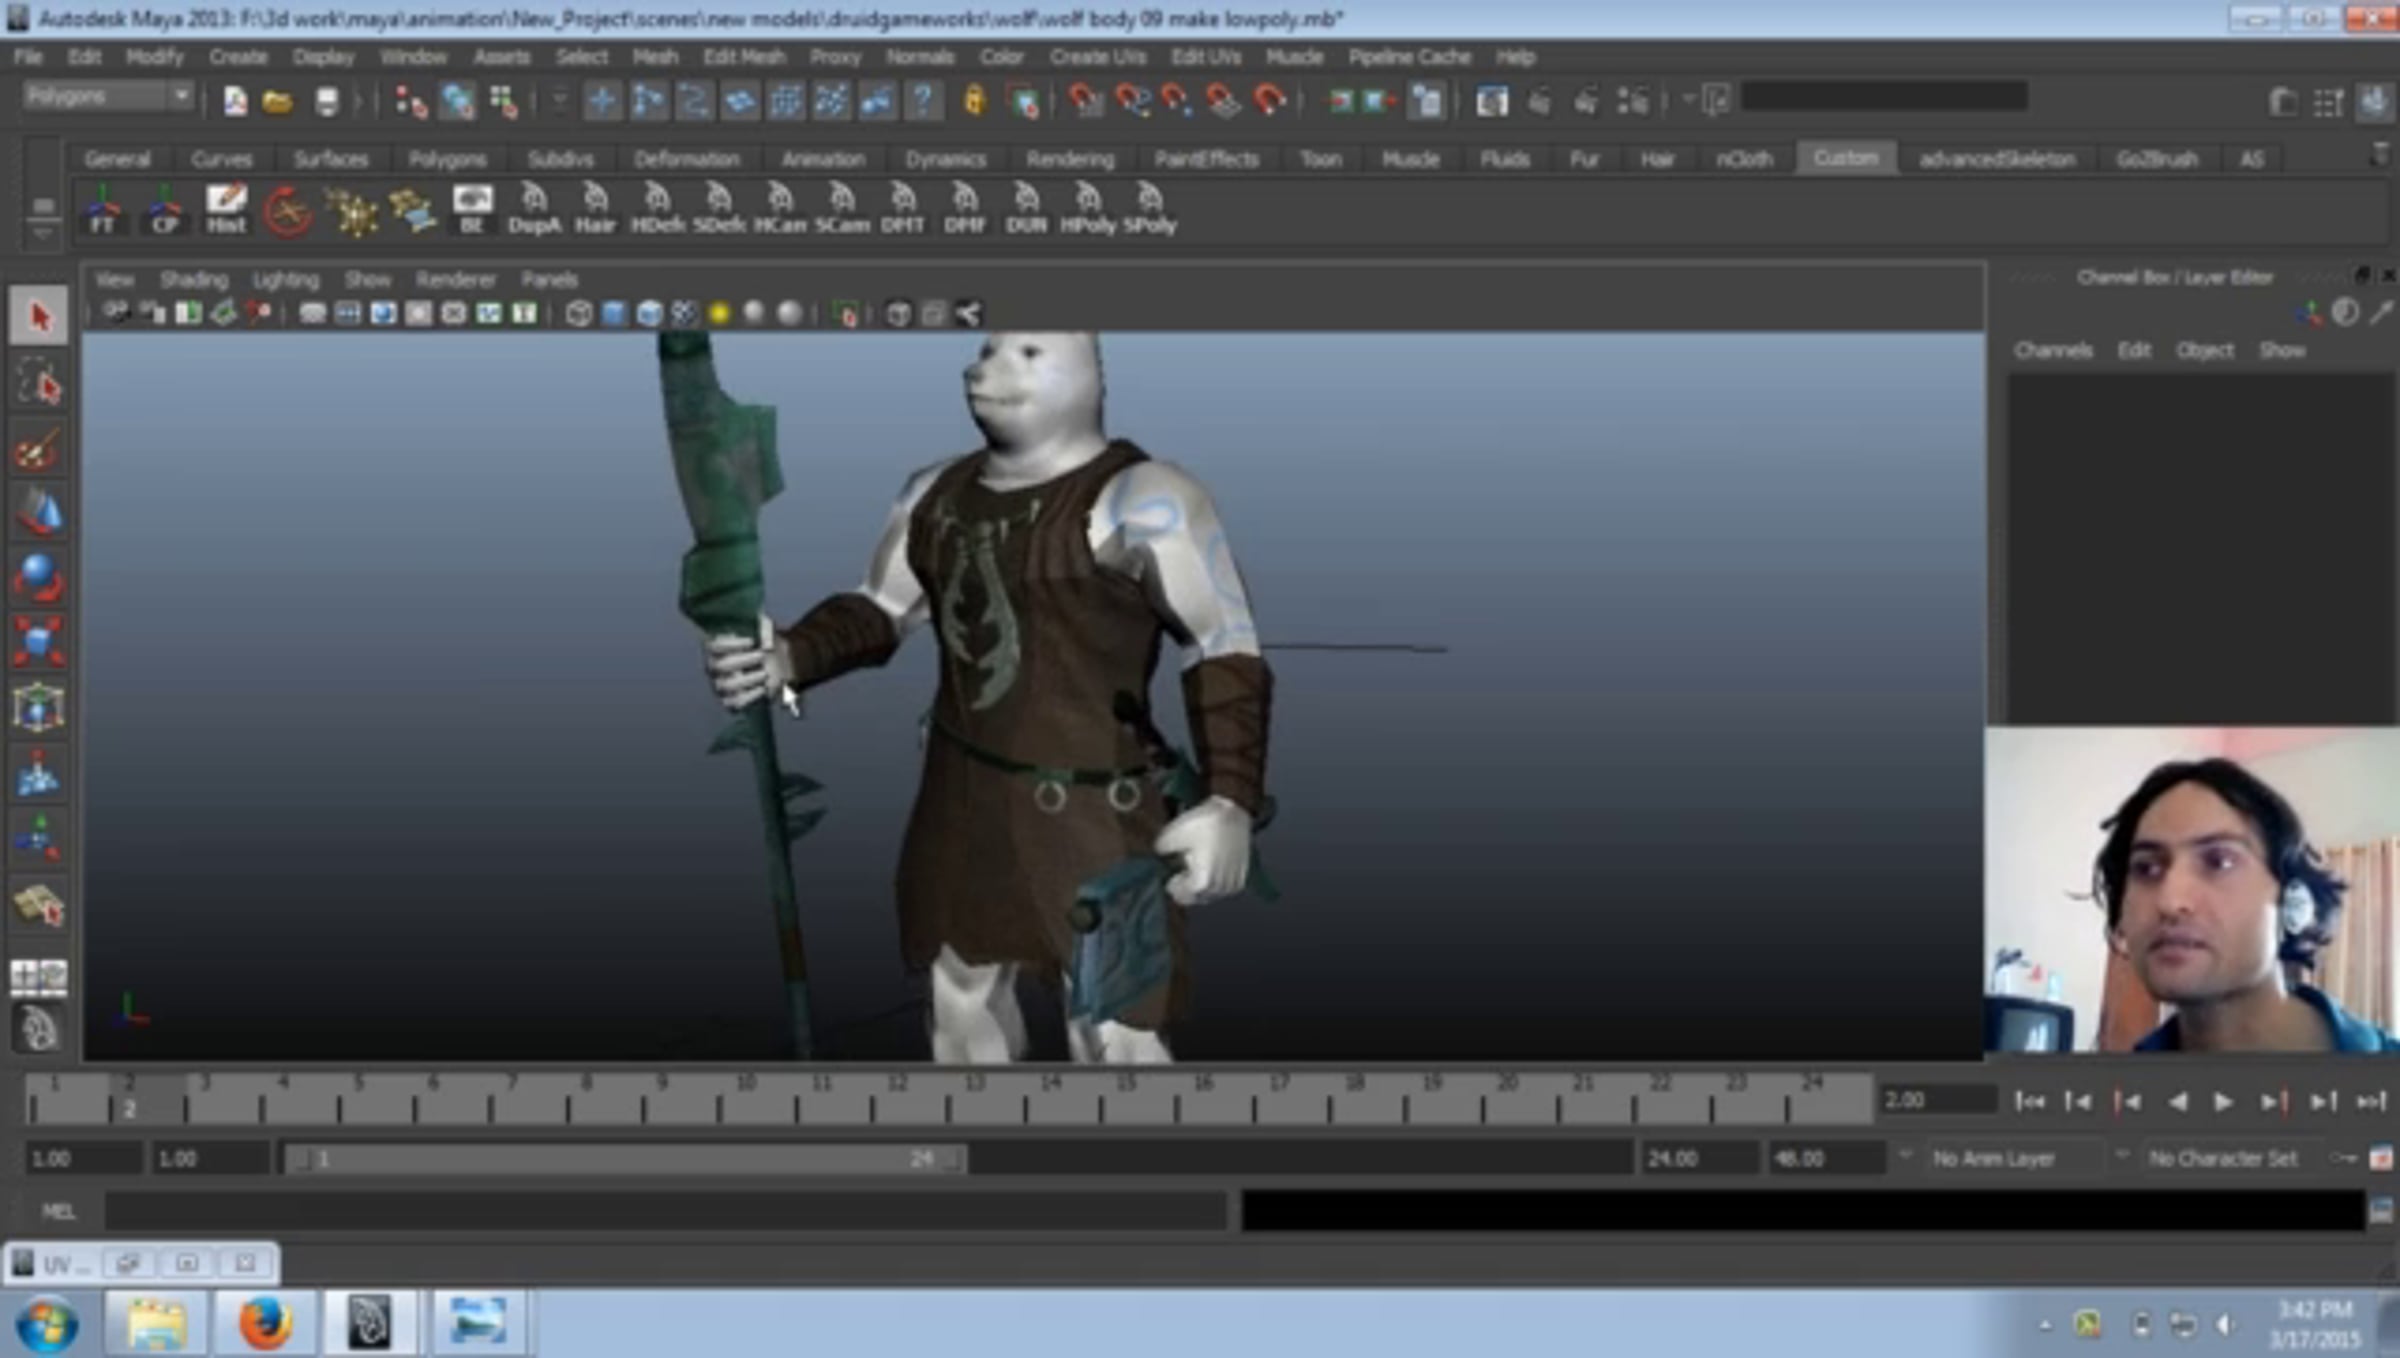The height and width of the screenshot is (1358, 2400).
Task: Open the Edit Mesh menu
Action: 744,57
